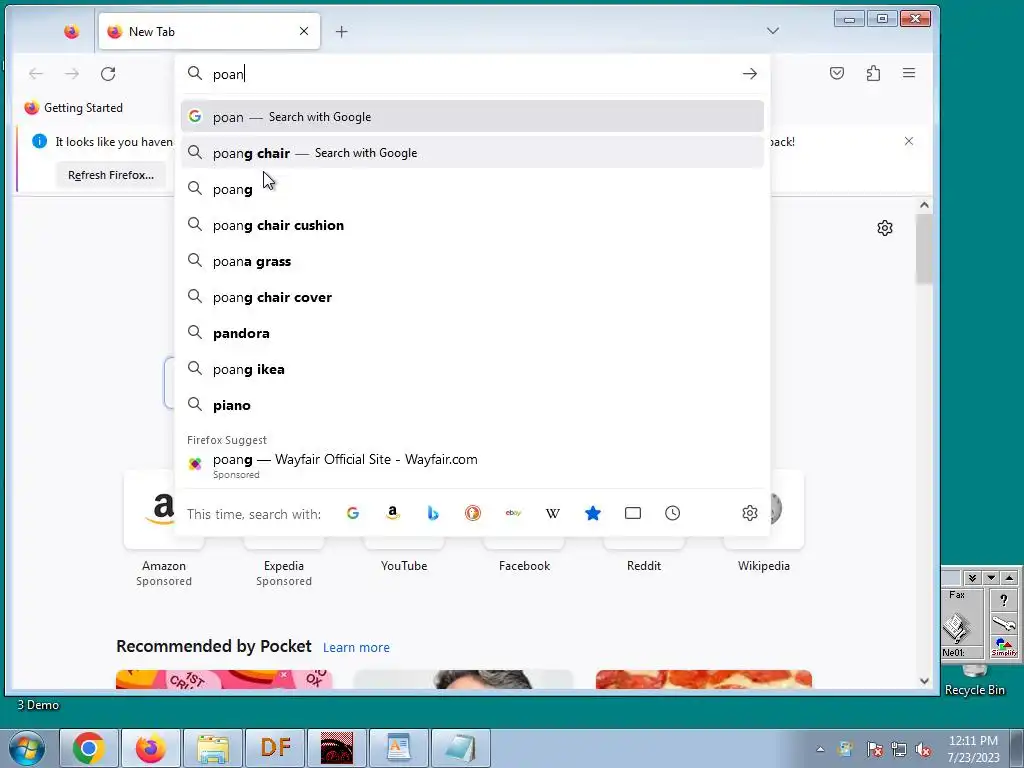The image size is (1024, 768).
Task: Search open tabs with tabs icon
Action: pyautogui.click(x=633, y=513)
